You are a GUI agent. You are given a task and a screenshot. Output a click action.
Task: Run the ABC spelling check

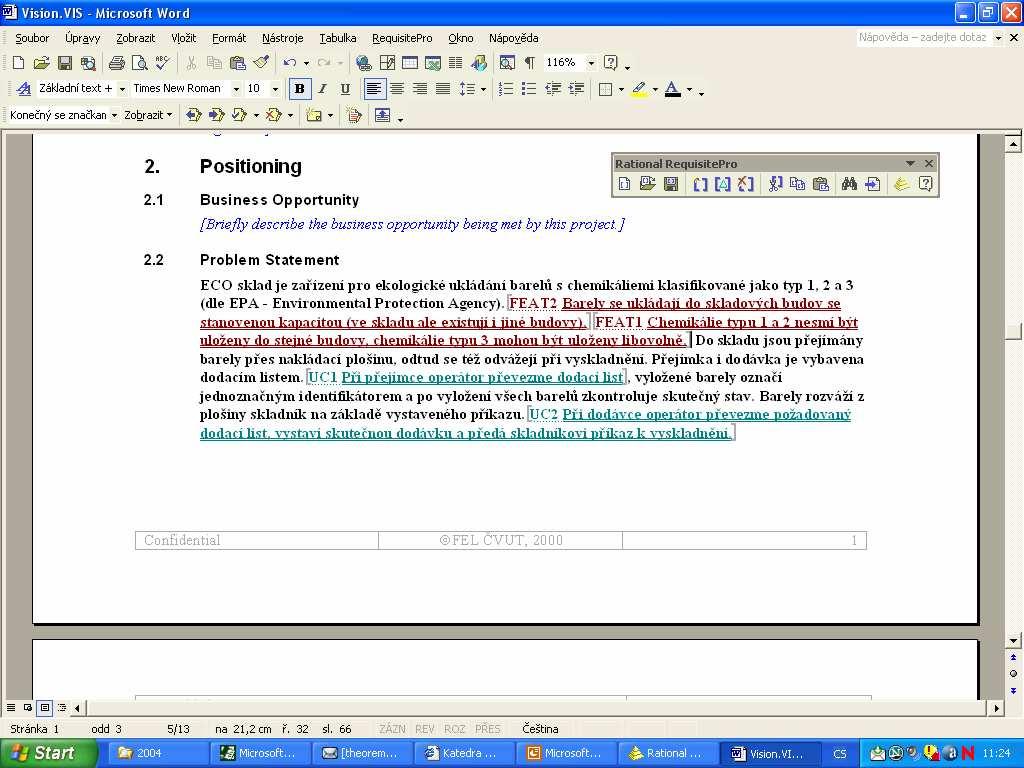pyautogui.click(x=162, y=63)
